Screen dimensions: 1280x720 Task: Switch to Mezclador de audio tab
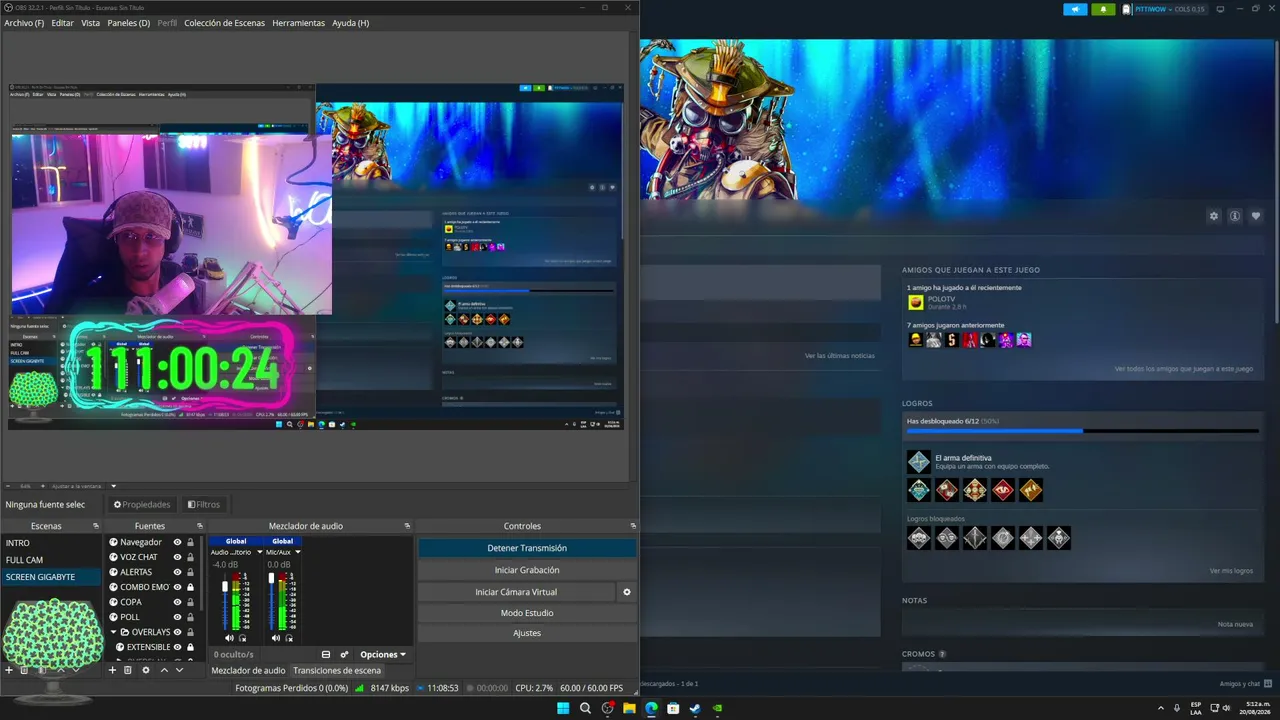coord(248,670)
